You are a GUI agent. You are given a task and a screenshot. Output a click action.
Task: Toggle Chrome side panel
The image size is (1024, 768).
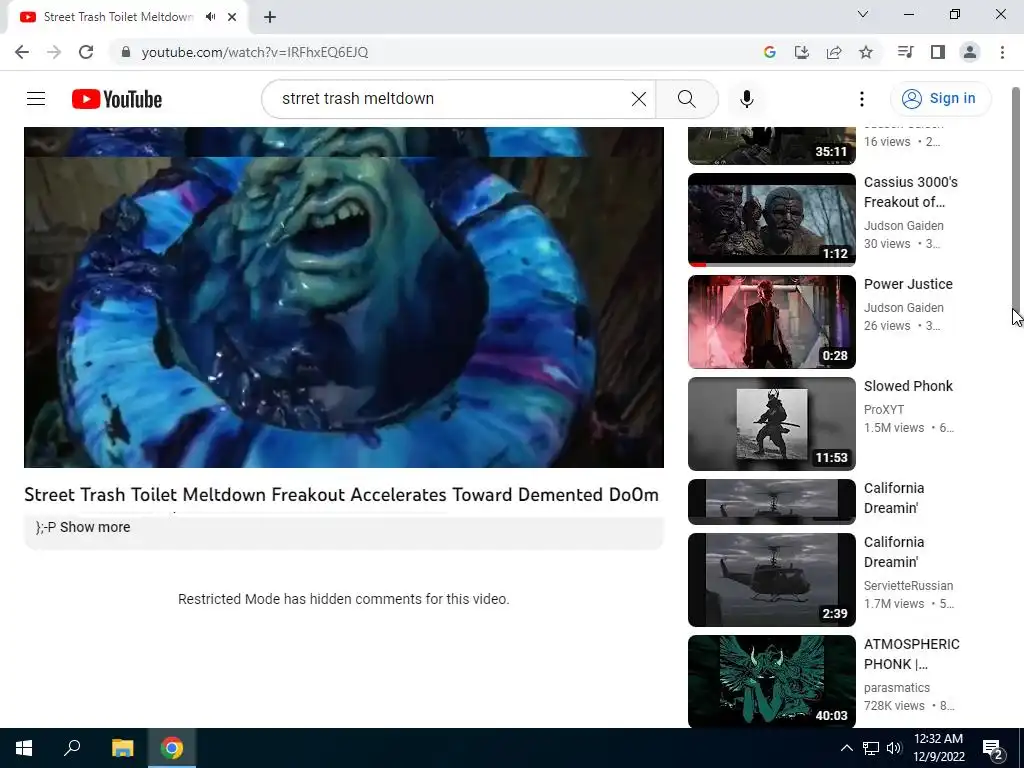tap(938, 52)
